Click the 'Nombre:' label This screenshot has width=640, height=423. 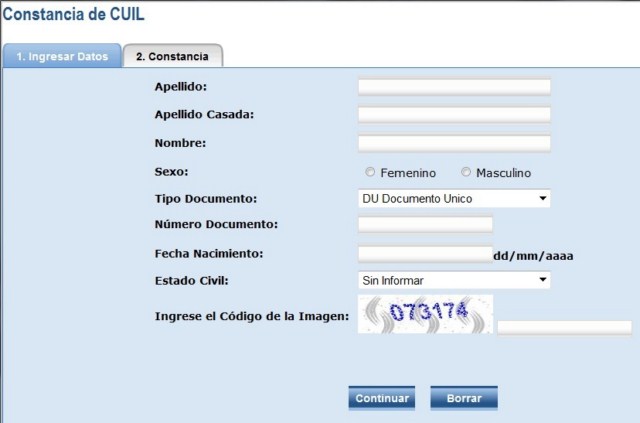coord(180,143)
